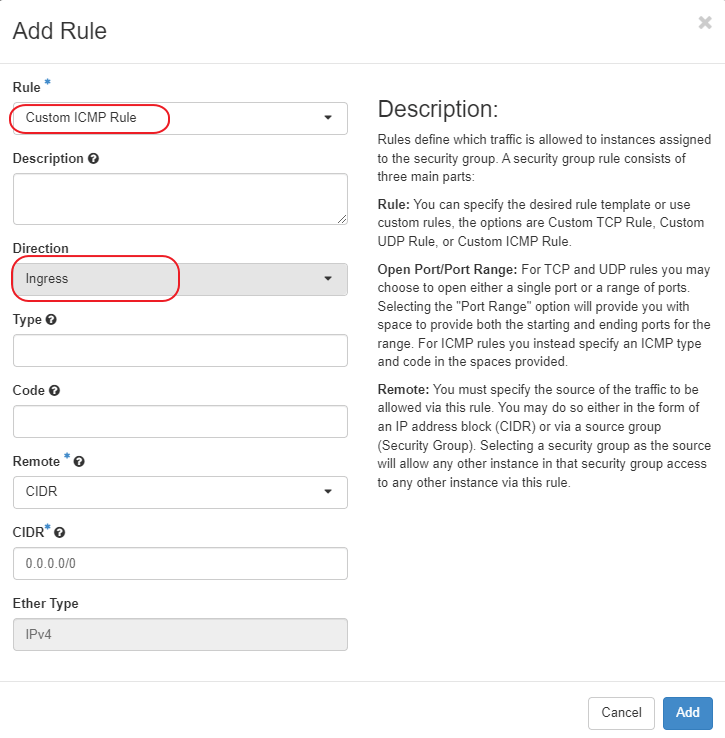
Task: Open the Remote dropdown showing CIDR
Action: coord(180,492)
